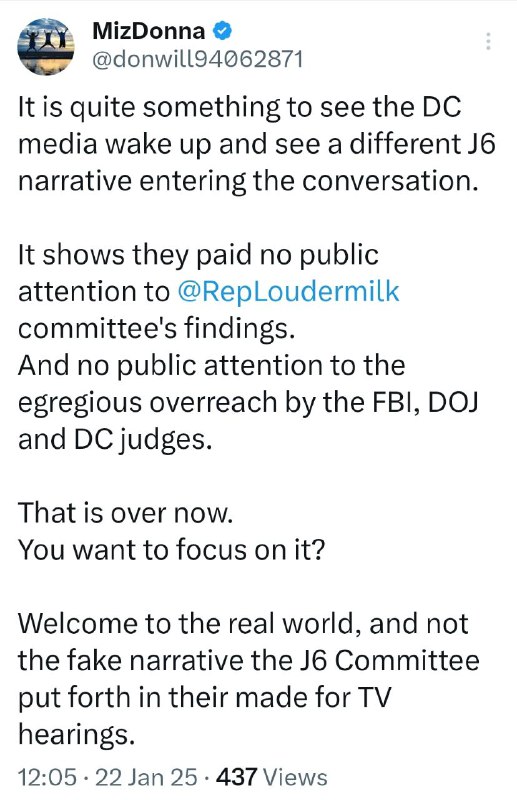Click the 22 Jan 25 date
This screenshot has width=517, height=800.
click(x=146, y=777)
